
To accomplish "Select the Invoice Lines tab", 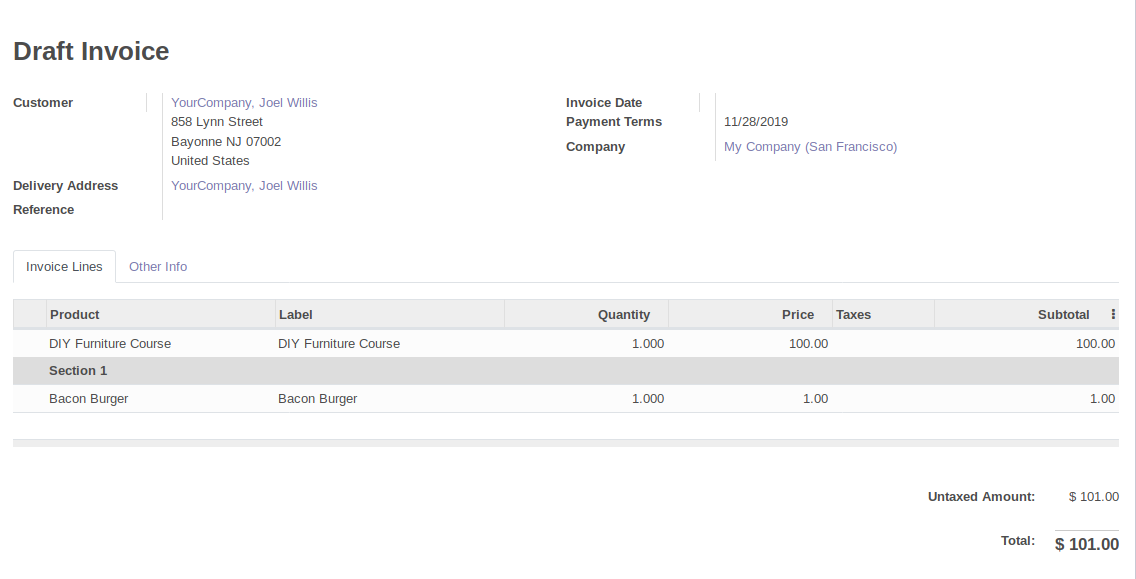I will [63, 266].
